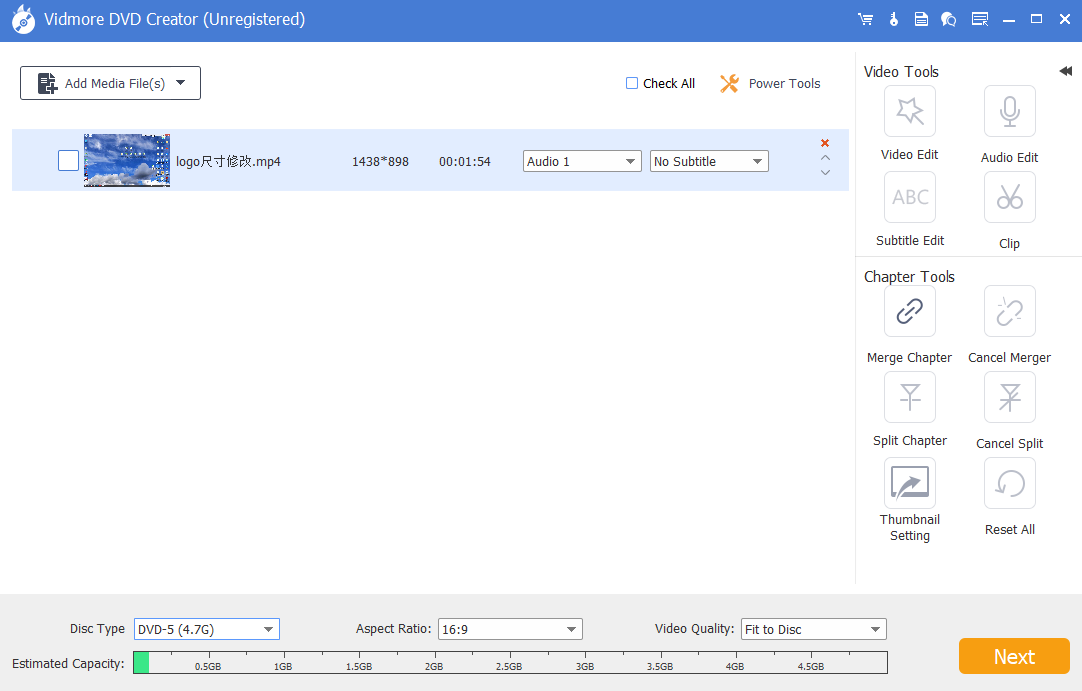Tick the checkbox for logo尺寸修改.mp4
The width and height of the screenshot is (1082, 691).
point(68,160)
